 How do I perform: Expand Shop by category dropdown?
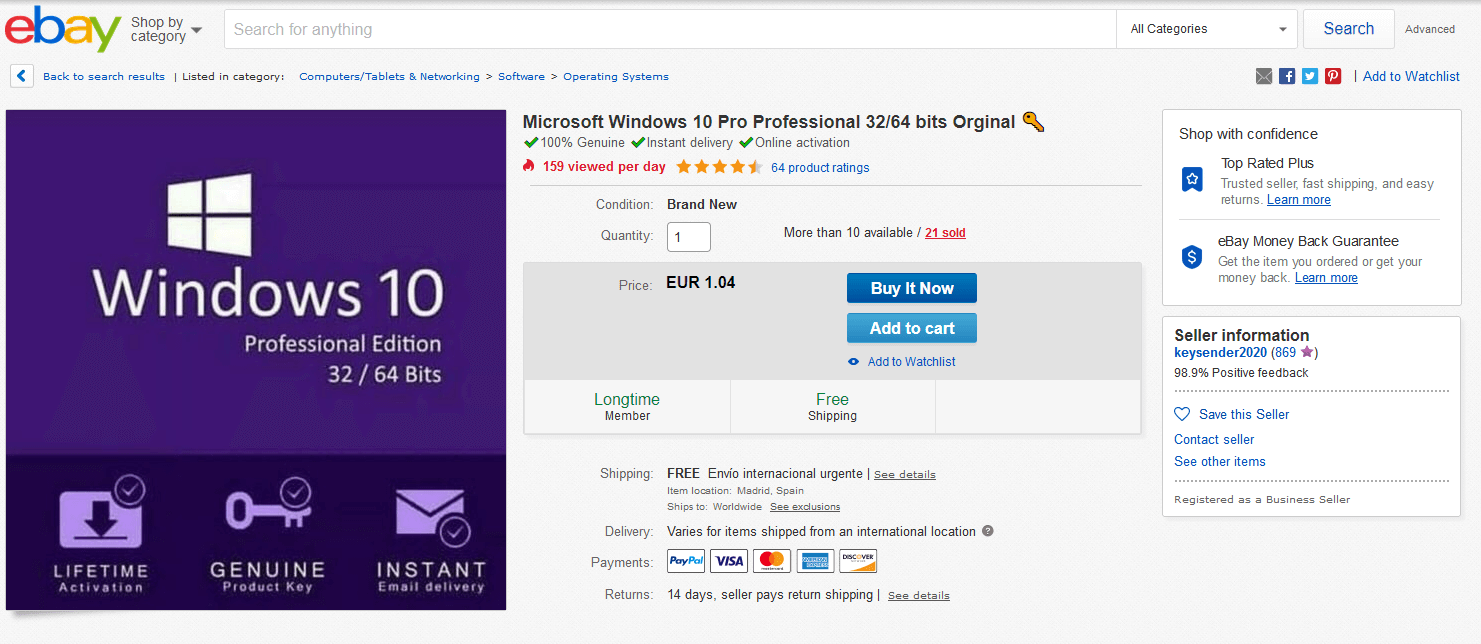pos(166,29)
